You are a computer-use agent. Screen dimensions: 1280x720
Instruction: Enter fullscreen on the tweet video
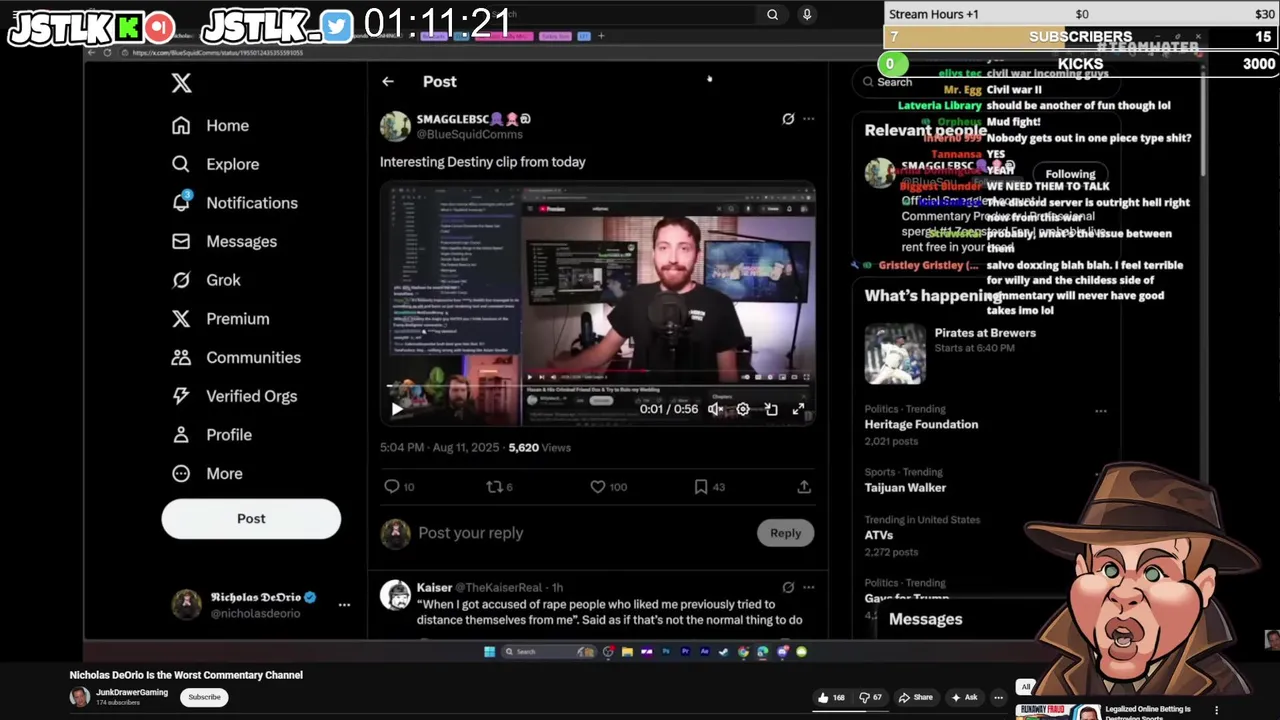[799, 409]
